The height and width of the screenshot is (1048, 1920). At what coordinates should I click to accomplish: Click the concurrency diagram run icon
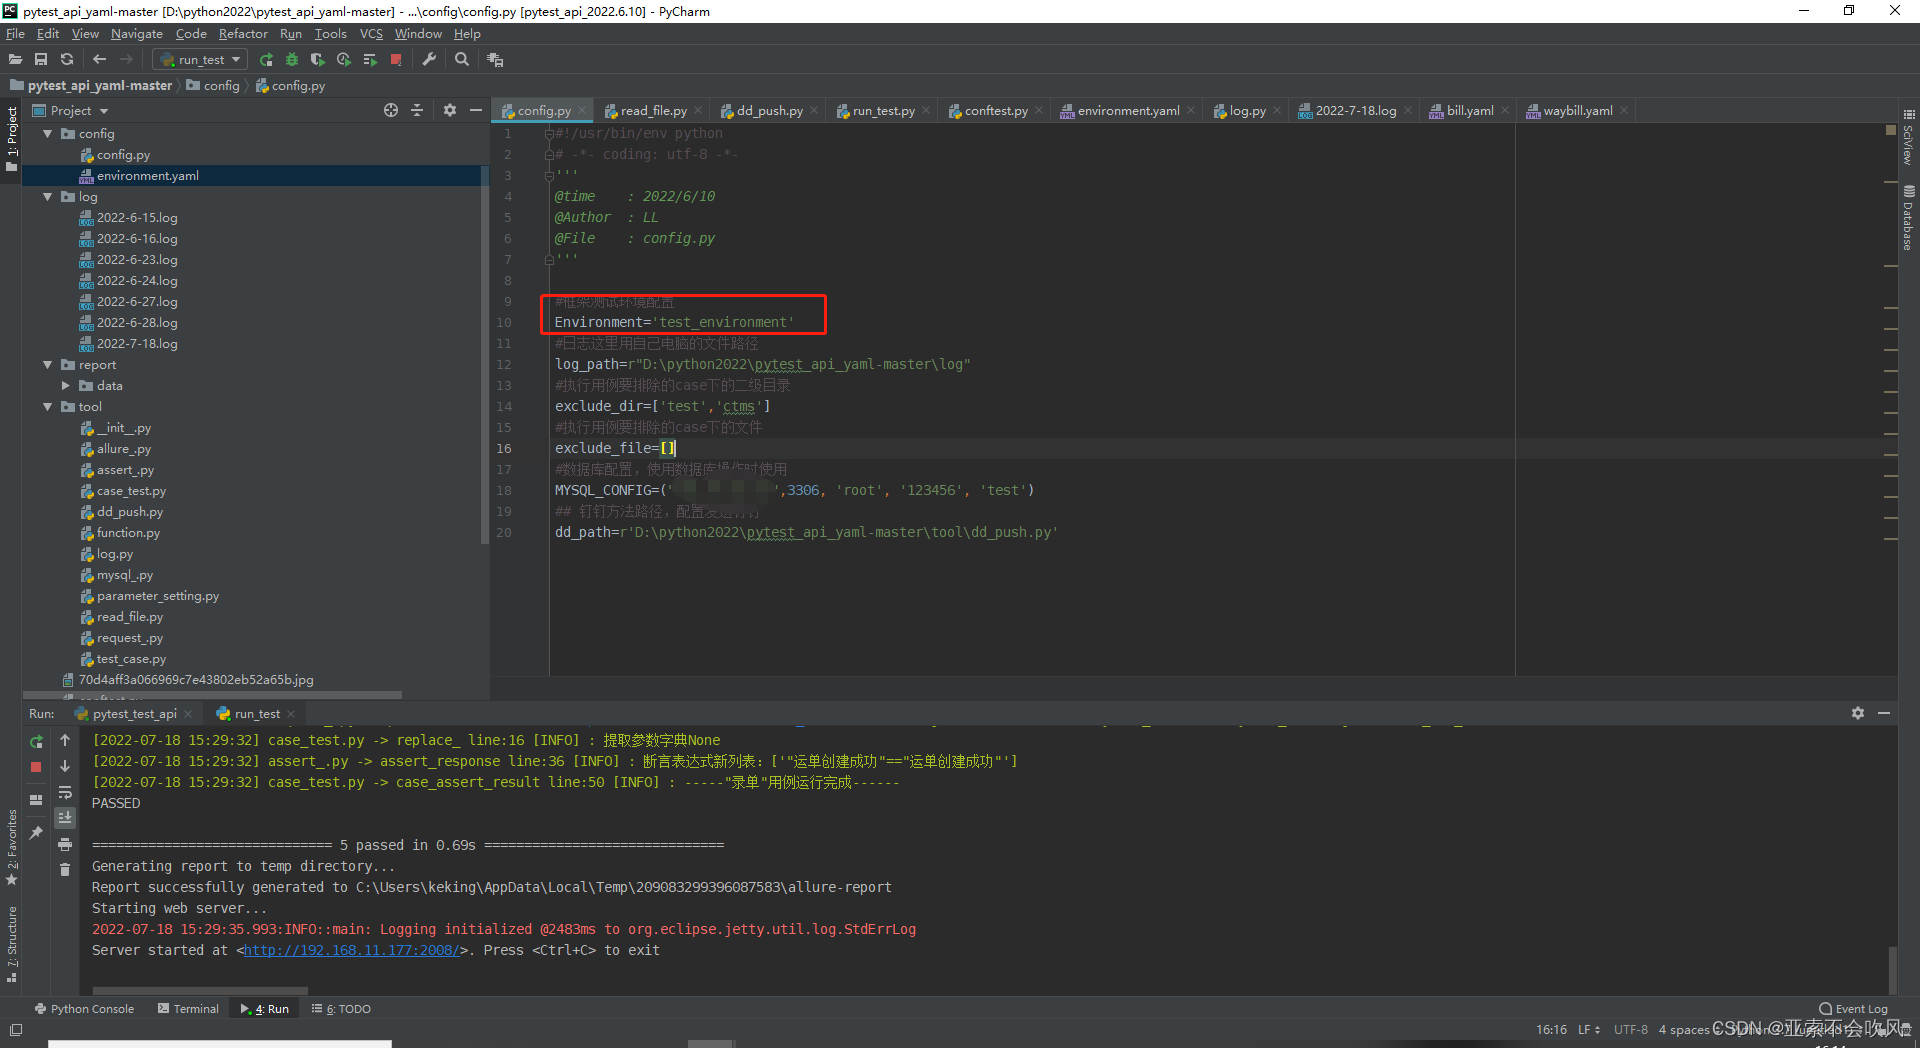[x=370, y=60]
